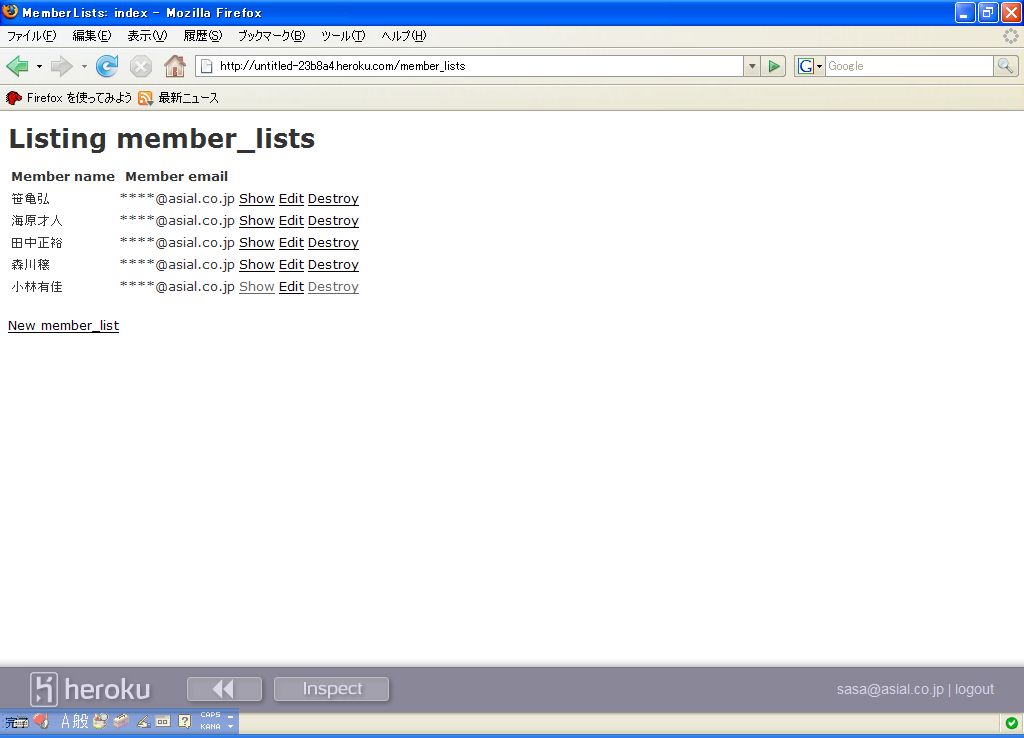Expand the URL history dropdown arrow
The width and height of the screenshot is (1024, 738).
tap(752, 66)
